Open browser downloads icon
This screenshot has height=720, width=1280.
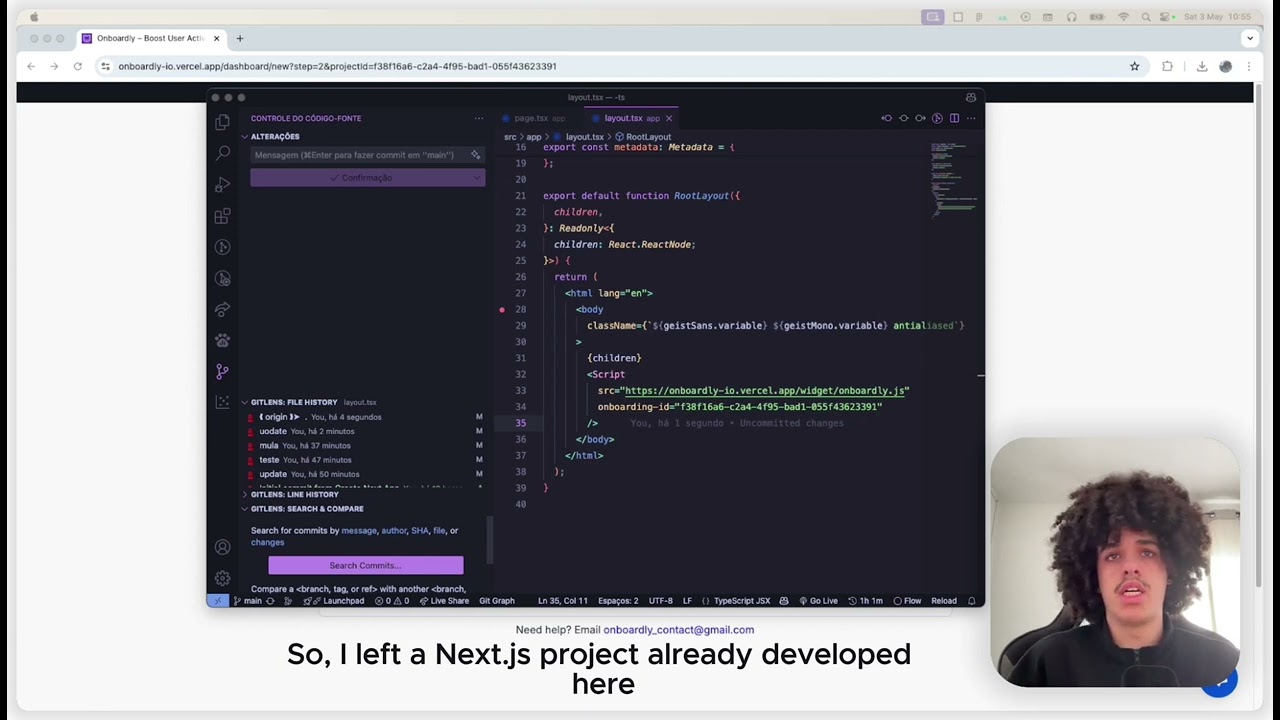pos(1201,66)
